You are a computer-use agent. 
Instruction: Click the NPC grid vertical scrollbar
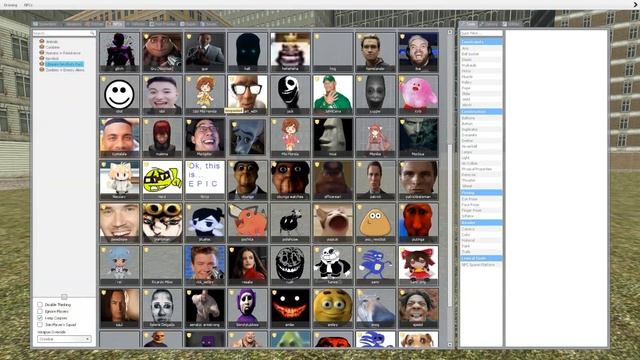tap(450, 225)
